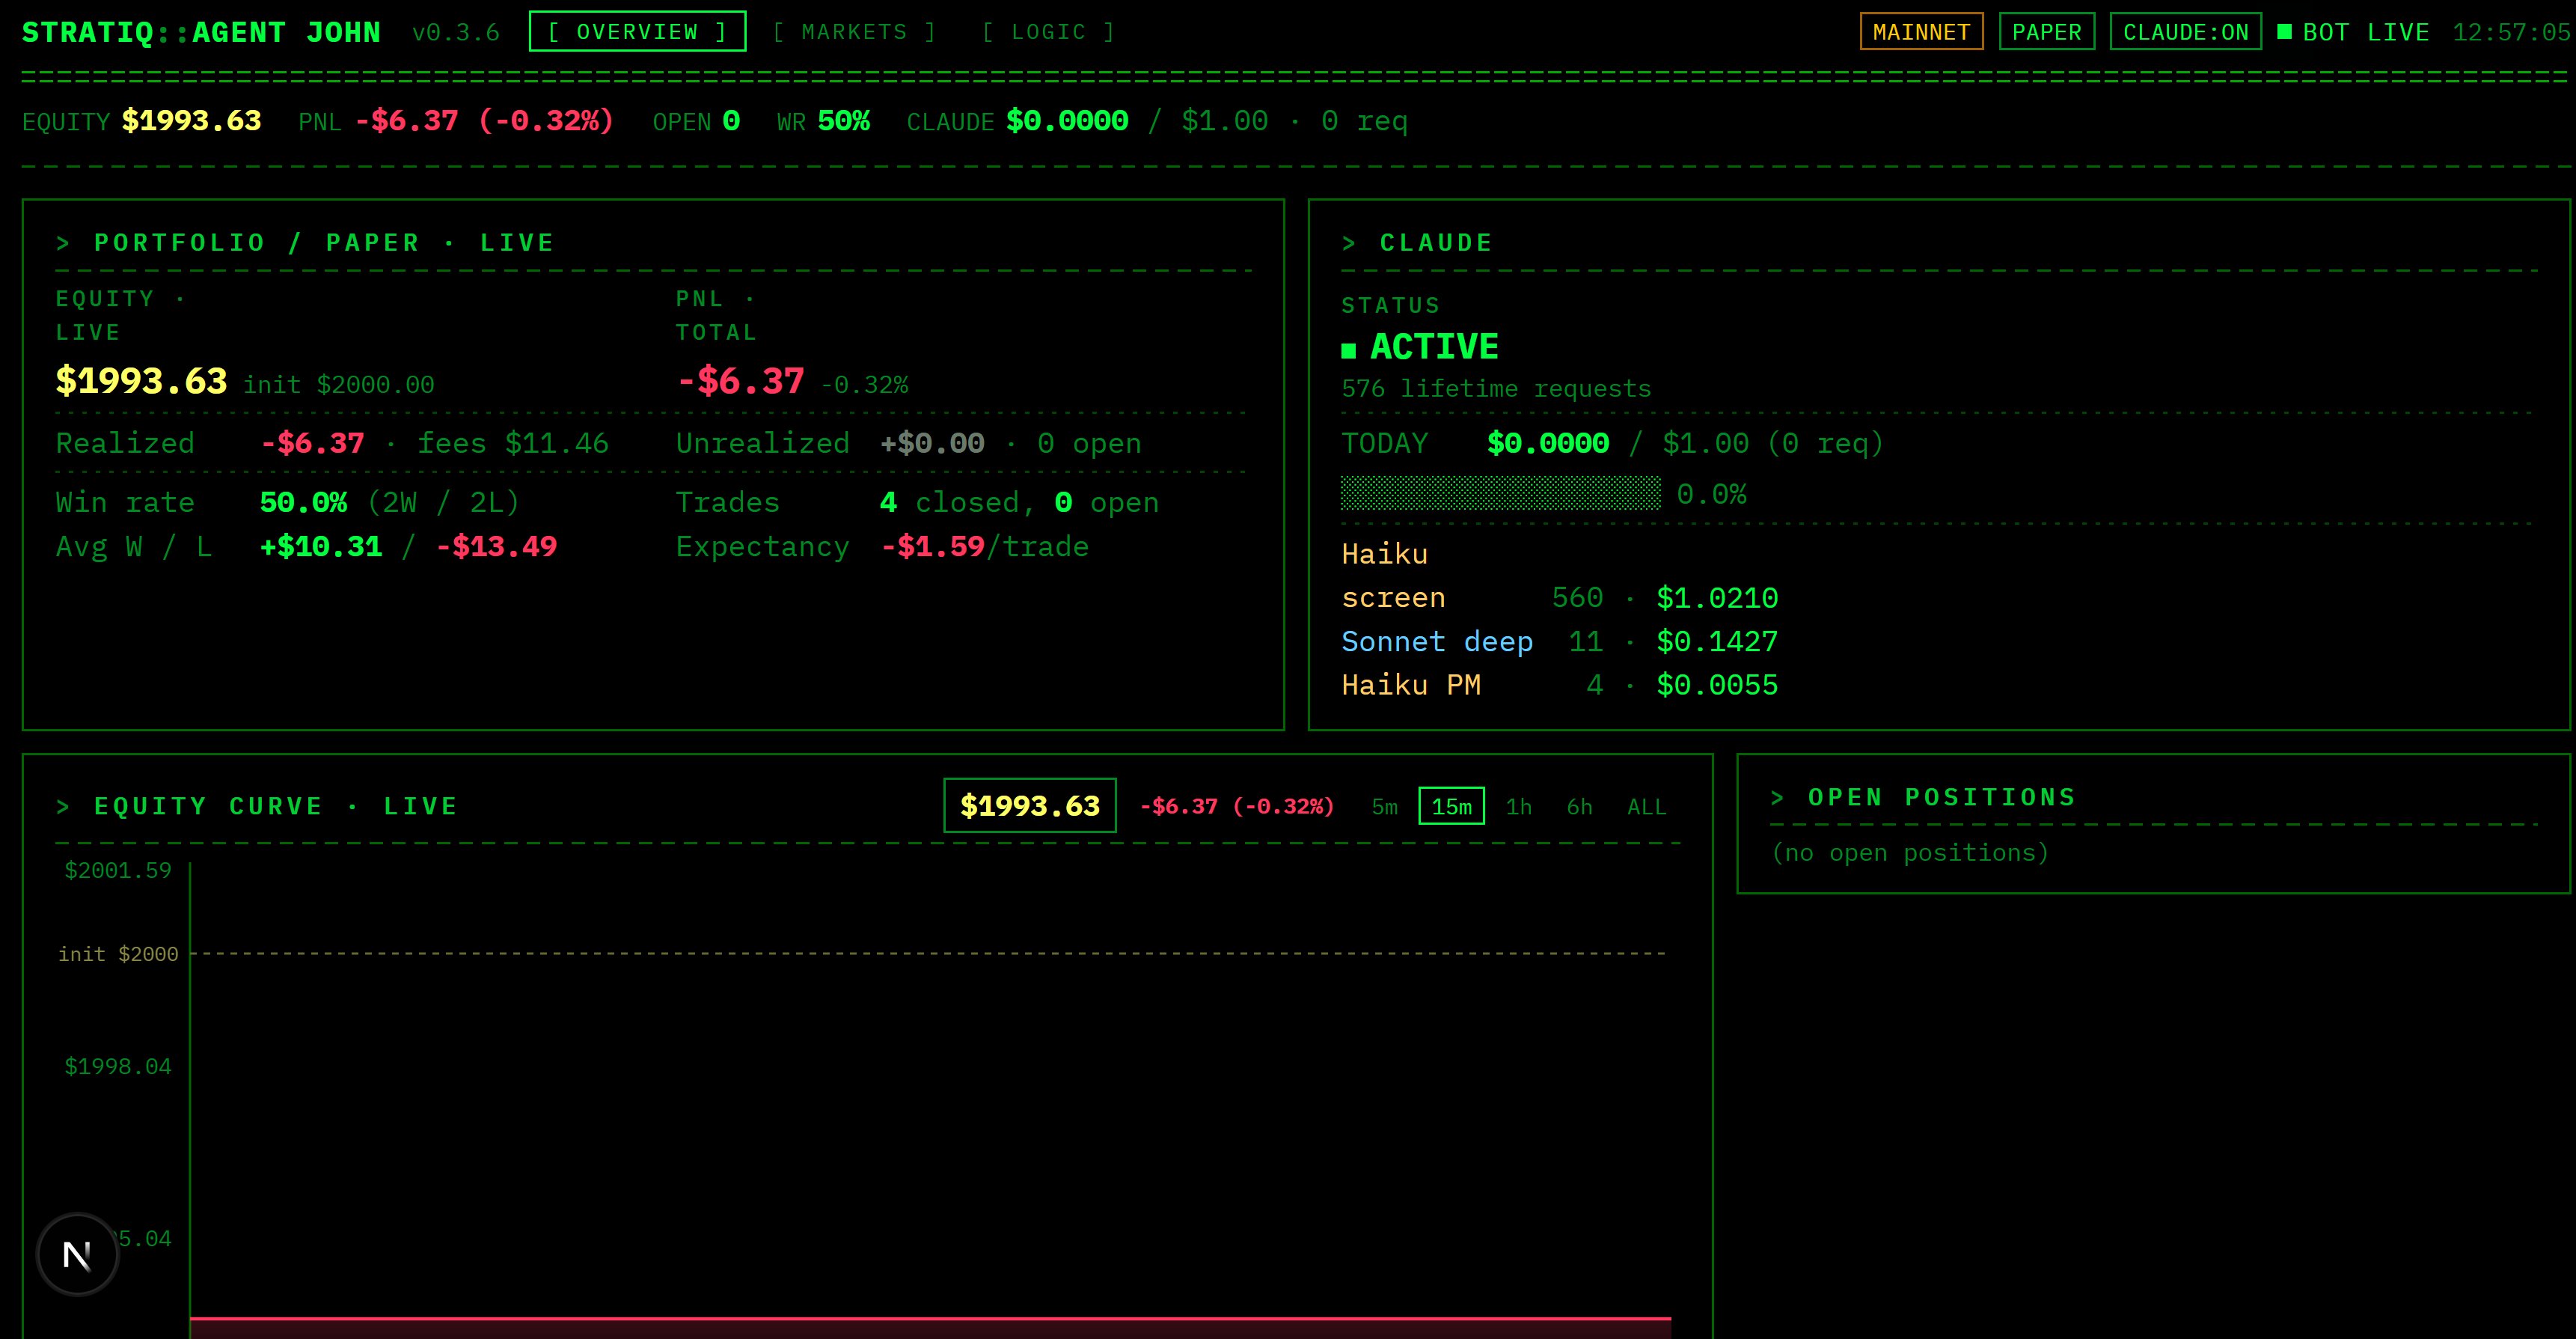The height and width of the screenshot is (1339, 2576).
Task: Click the init $2000.00 label in portfolio
Action: 339,385
